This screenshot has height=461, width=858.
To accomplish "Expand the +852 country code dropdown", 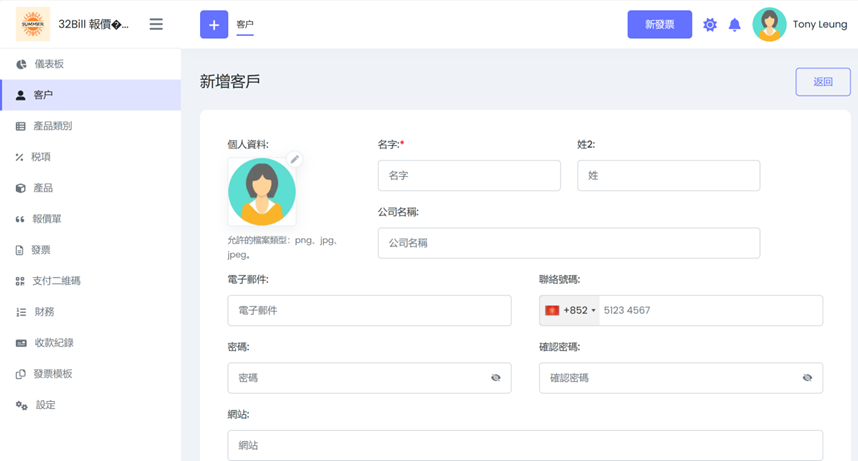I will (570, 311).
